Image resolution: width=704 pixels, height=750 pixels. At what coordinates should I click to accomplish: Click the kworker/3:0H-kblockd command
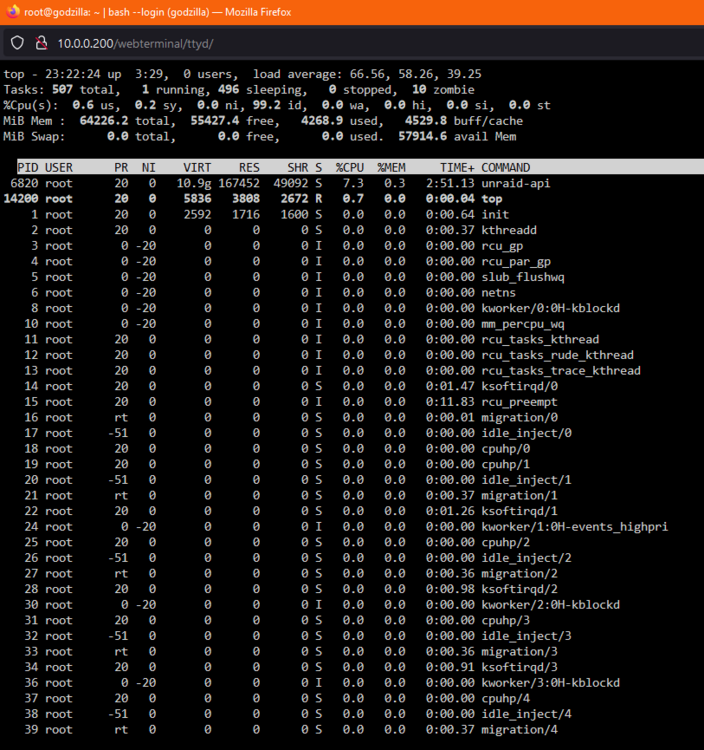coord(550,683)
